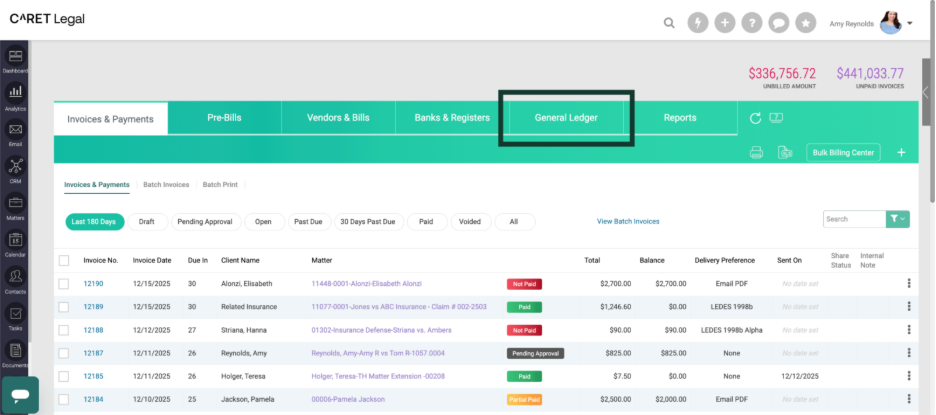The width and height of the screenshot is (936, 415).
Task: Switch to the Reports tab
Action: (681, 118)
